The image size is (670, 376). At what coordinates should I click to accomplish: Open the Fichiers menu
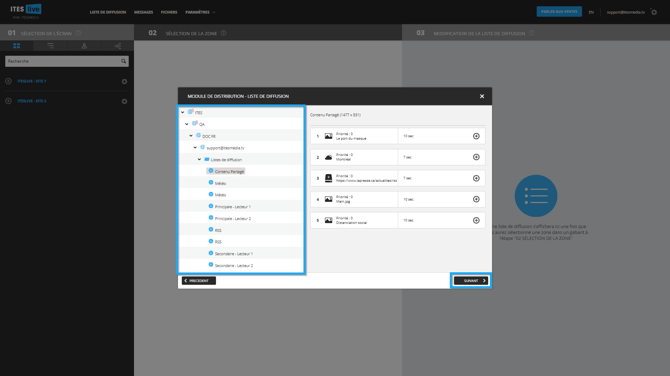coord(169,12)
